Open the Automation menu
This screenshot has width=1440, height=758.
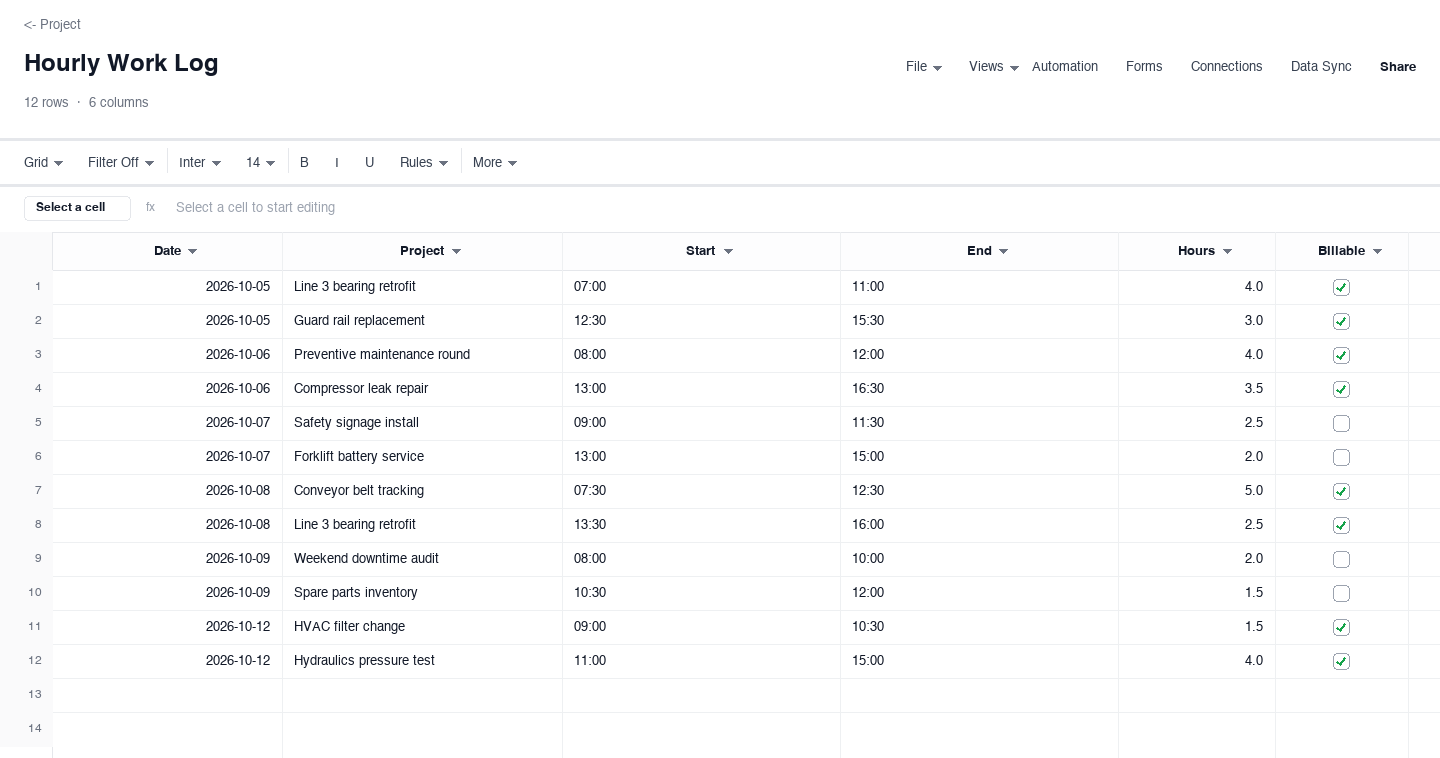[x=1065, y=67]
